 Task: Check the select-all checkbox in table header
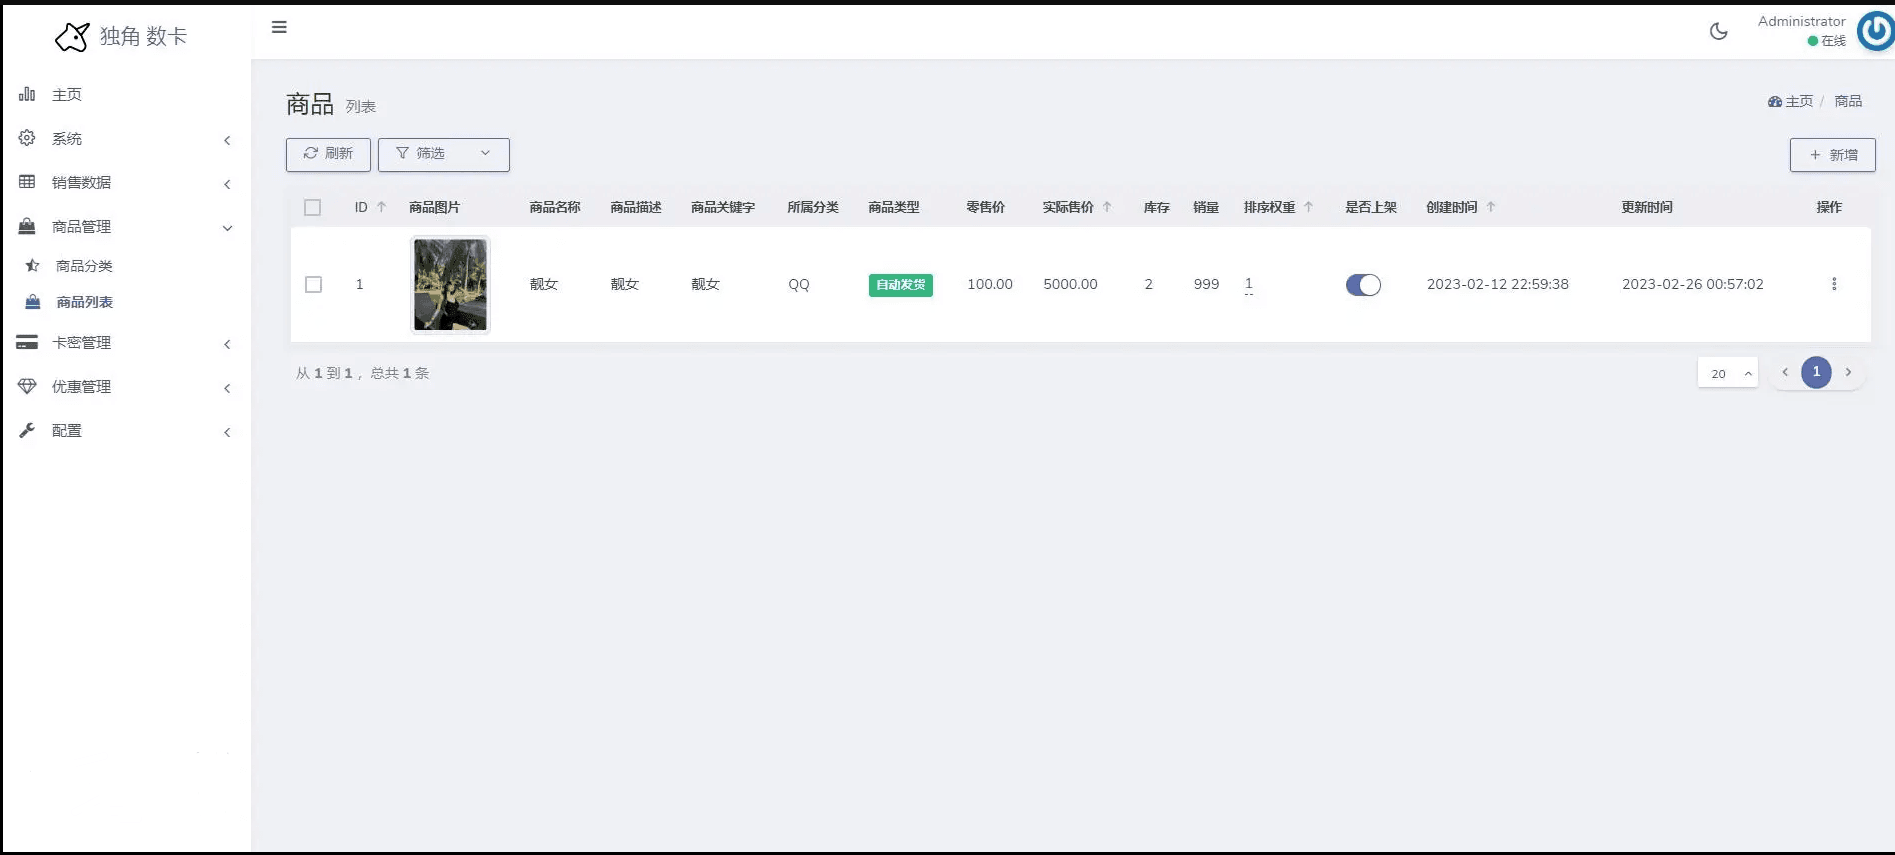[x=313, y=207]
